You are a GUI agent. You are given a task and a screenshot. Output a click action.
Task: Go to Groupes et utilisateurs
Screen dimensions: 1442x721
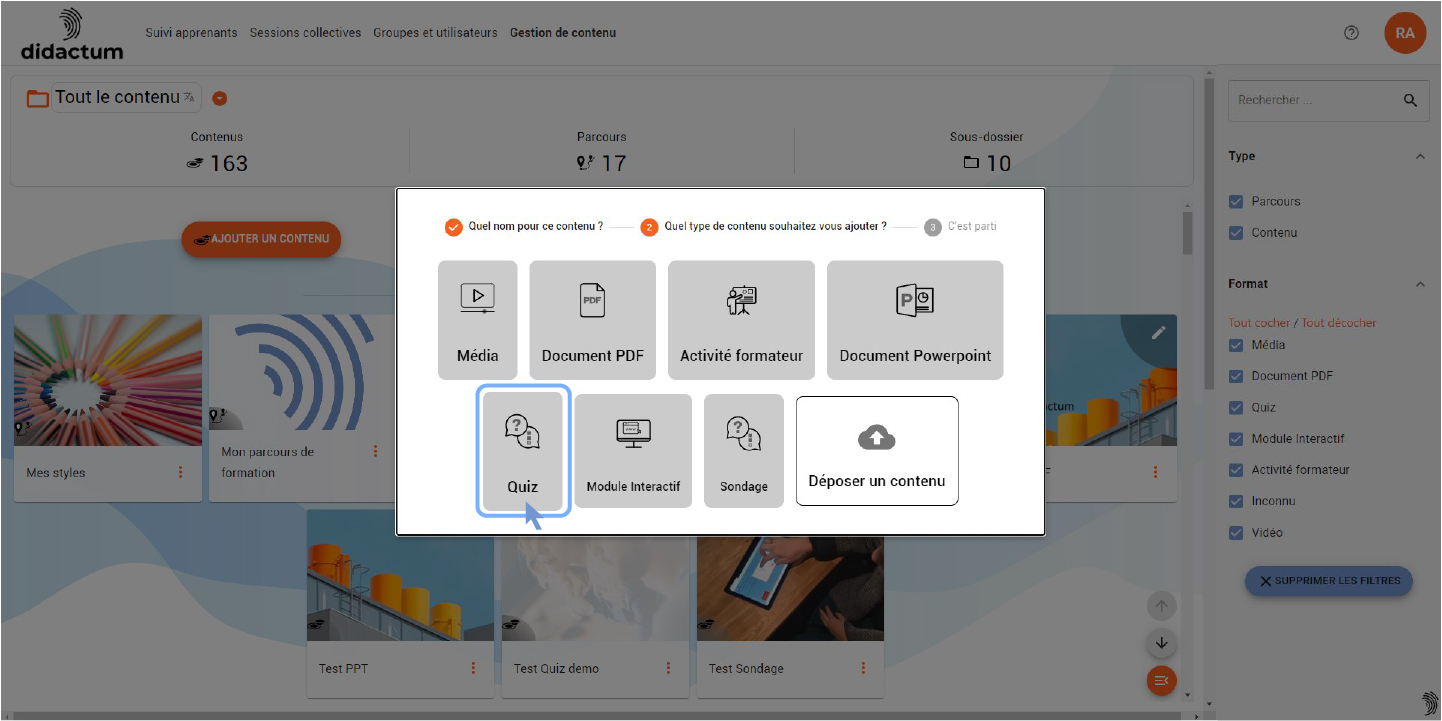click(x=435, y=33)
